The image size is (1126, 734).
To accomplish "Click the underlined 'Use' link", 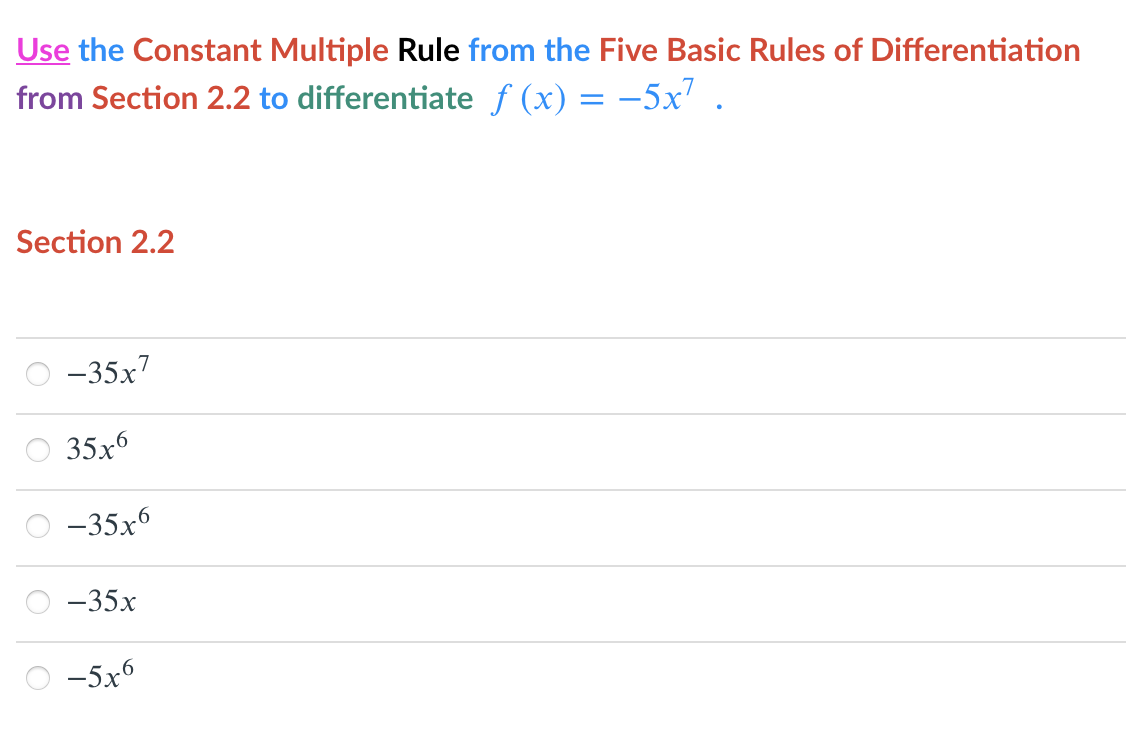I will (43, 50).
